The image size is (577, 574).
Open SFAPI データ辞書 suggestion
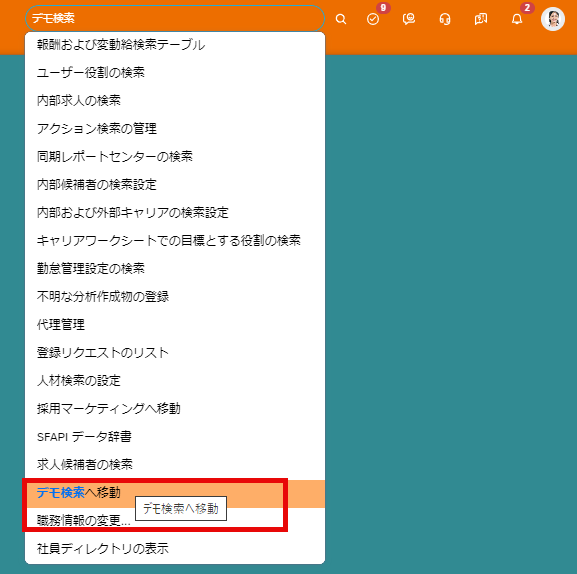[x=175, y=437]
